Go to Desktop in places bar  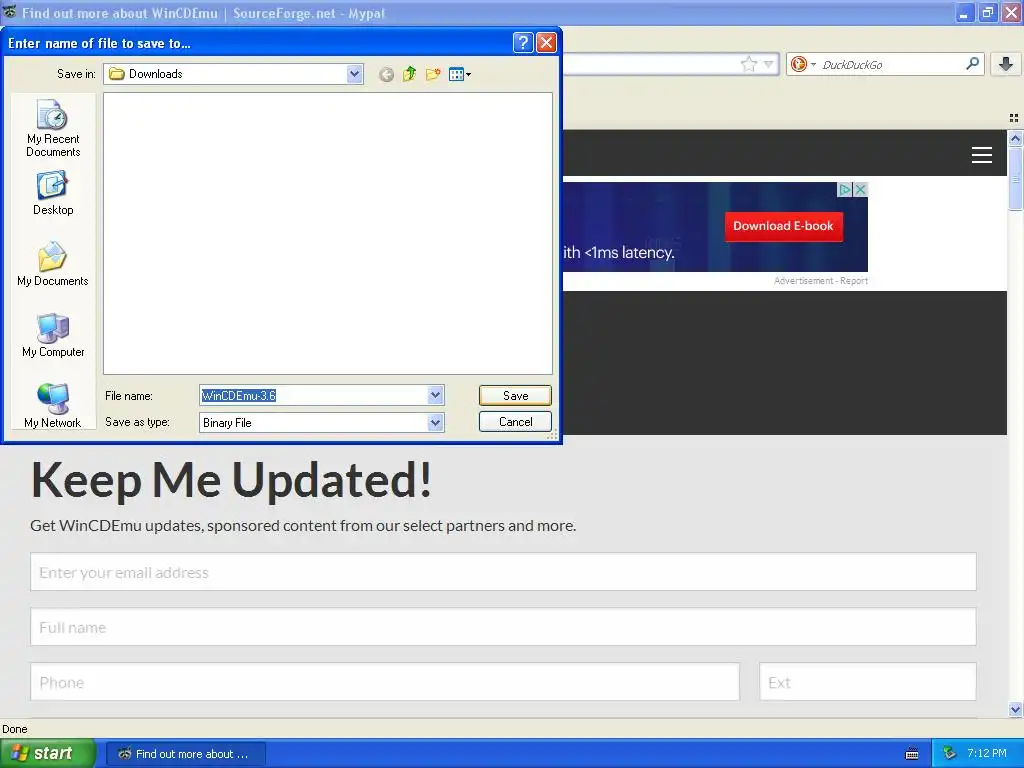coord(53,193)
